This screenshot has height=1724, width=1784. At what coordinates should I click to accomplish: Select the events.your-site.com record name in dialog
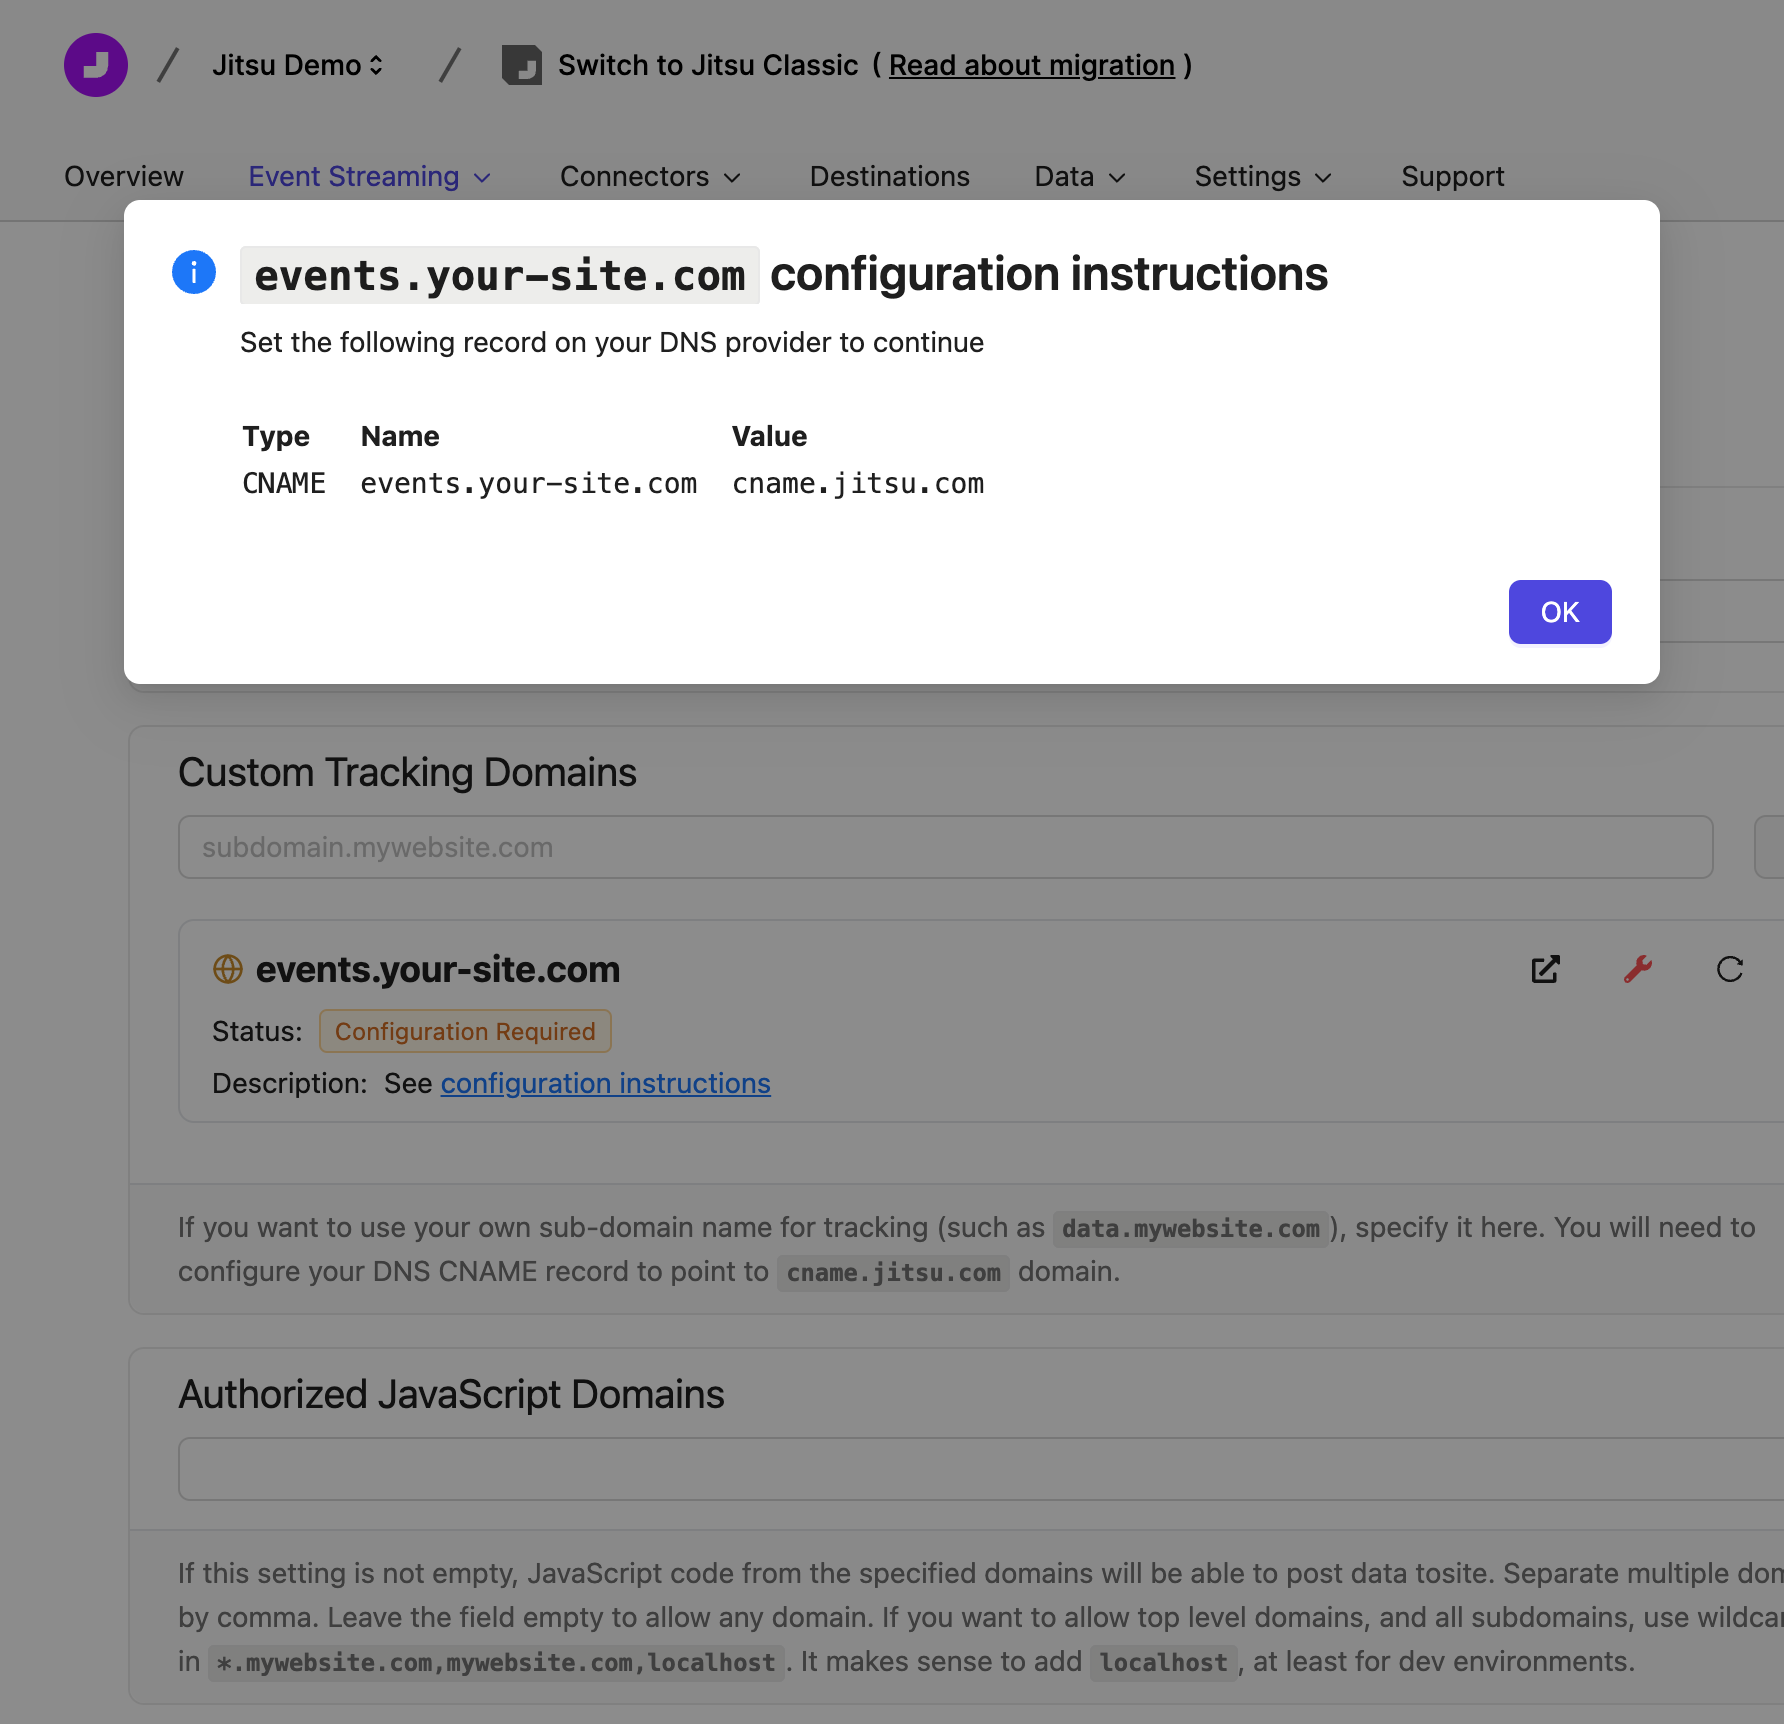pos(529,484)
